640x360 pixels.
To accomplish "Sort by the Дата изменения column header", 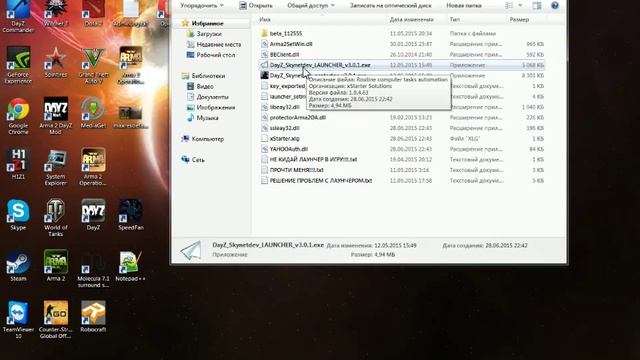I will tap(411, 19).
